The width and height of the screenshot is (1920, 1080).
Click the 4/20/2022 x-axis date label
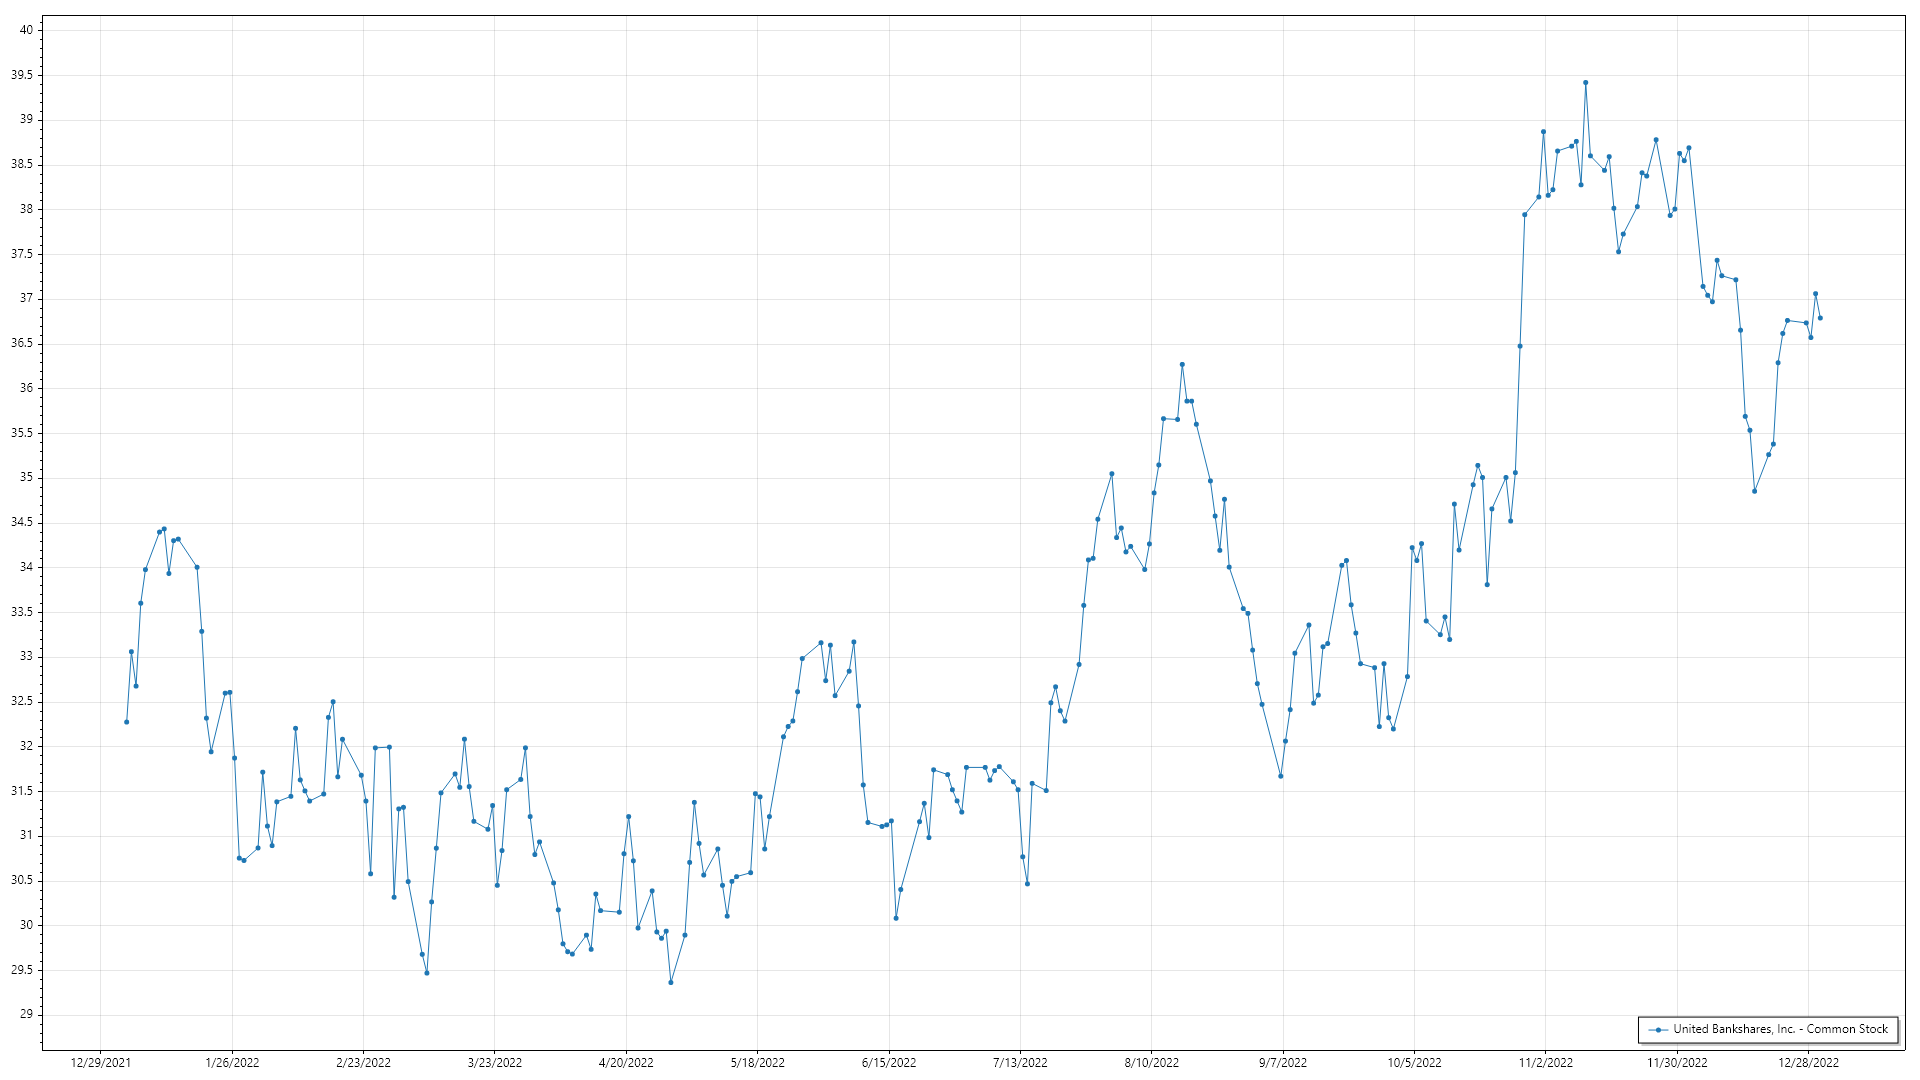(626, 1062)
